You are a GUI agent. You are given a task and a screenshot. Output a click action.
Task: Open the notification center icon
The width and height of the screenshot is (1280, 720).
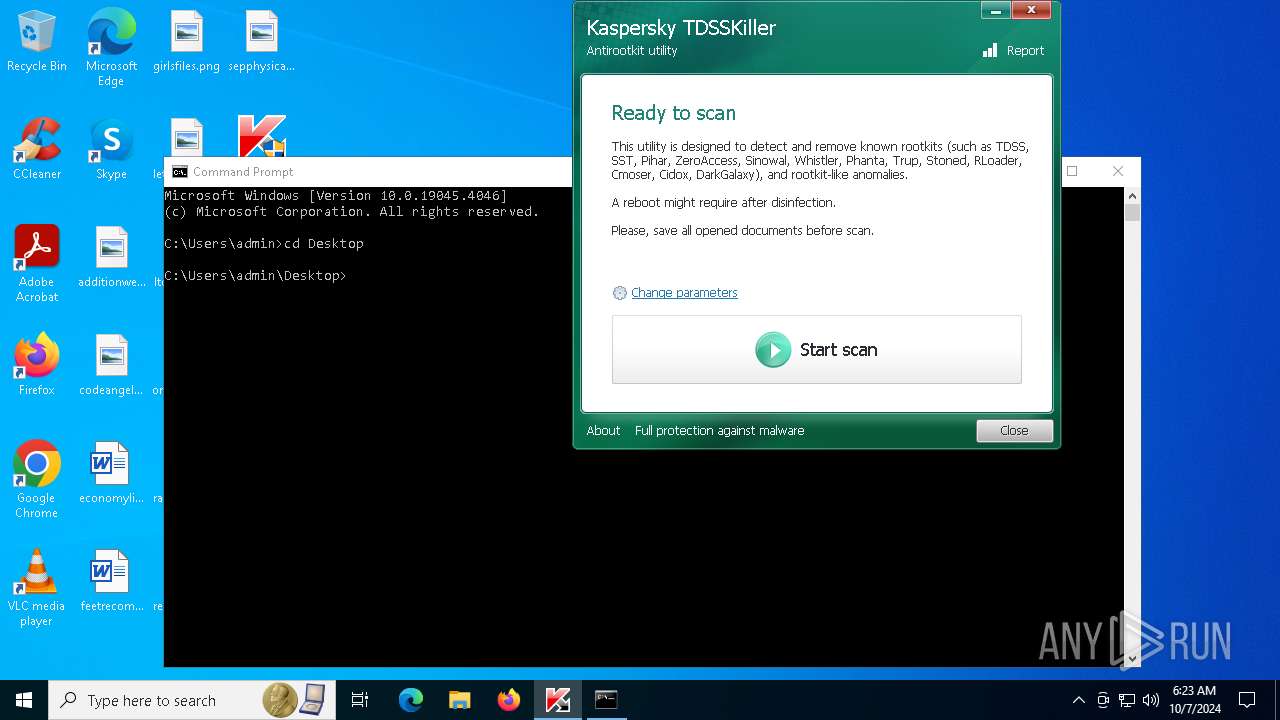(1247, 700)
